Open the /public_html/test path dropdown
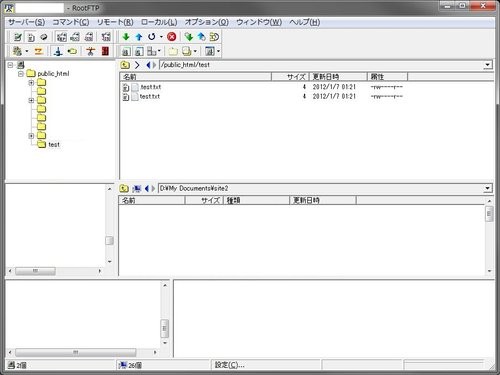500x375 pixels. pos(488,65)
